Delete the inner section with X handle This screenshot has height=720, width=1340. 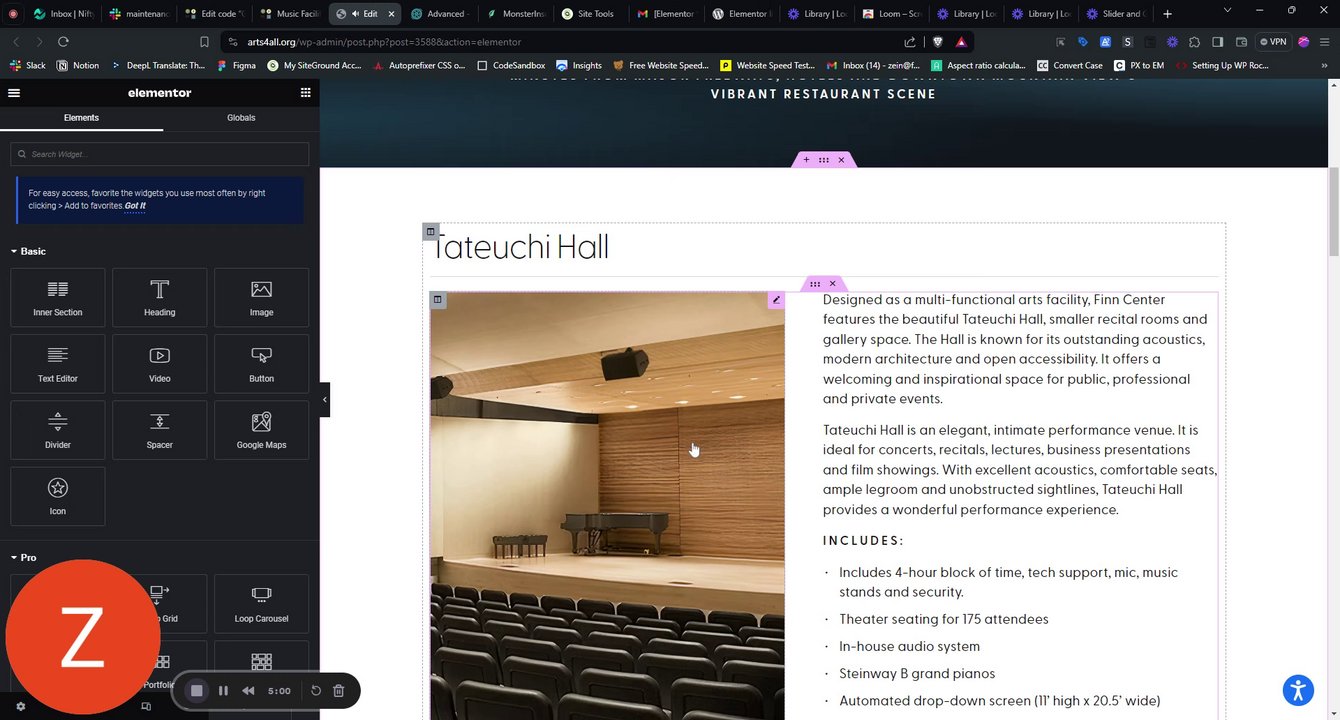tap(832, 284)
